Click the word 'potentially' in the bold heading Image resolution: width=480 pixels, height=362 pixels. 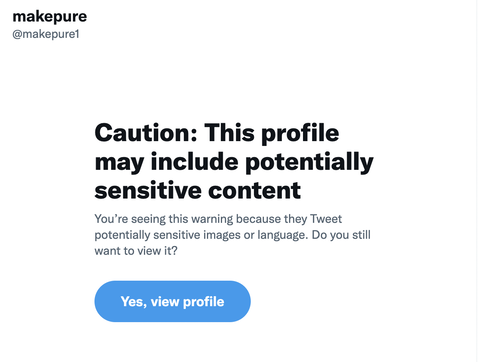point(309,163)
